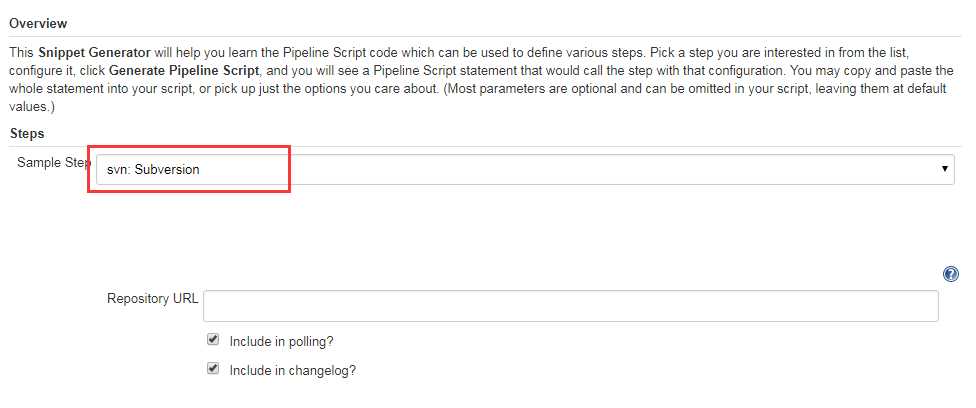The width and height of the screenshot is (976, 408).
Task: Click the bold Snippet Generator text
Action: pos(95,52)
